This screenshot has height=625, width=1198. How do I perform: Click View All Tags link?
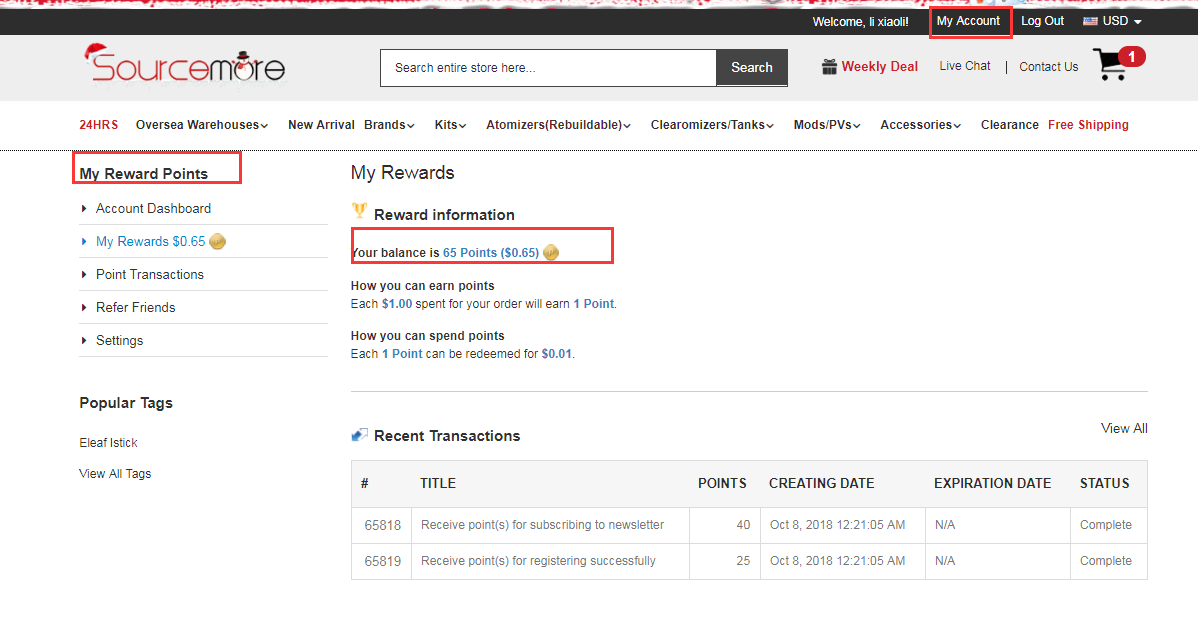(x=115, y=474)
